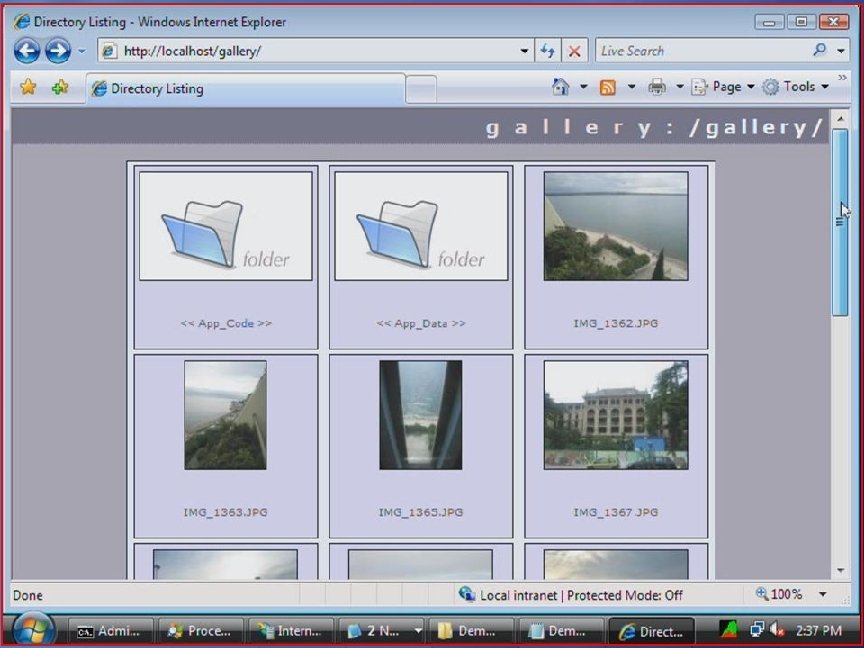Click the system clock showing 2:37 PM
Image resolution: width=864 pixels, height=648 pixels.
point(819,630)
